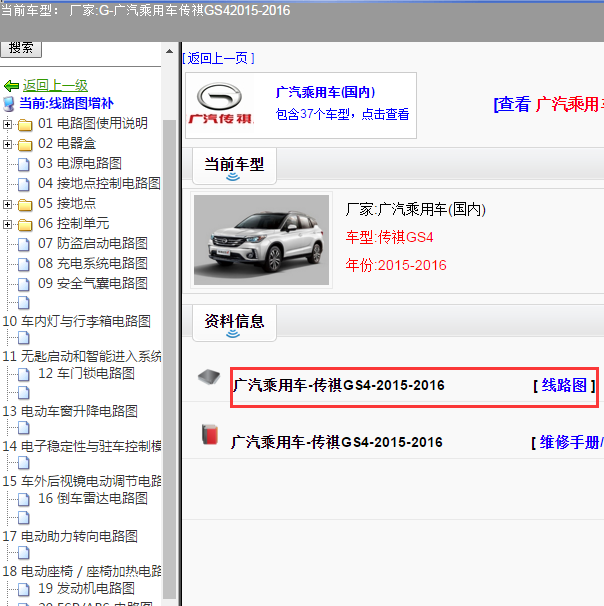
Task: Click the tree panel scroll-up arrow
Action: (169, 51)
